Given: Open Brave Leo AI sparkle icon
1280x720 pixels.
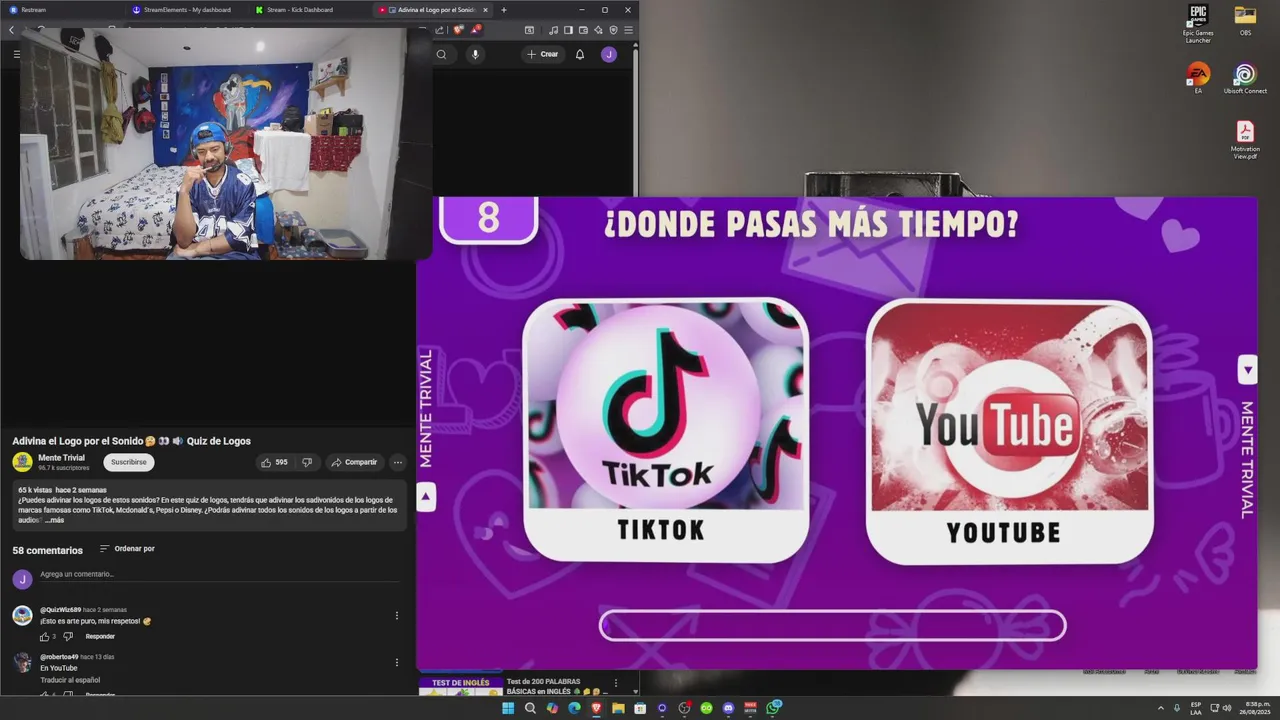Looking at the screenshot, I should [x=598, y=30].
